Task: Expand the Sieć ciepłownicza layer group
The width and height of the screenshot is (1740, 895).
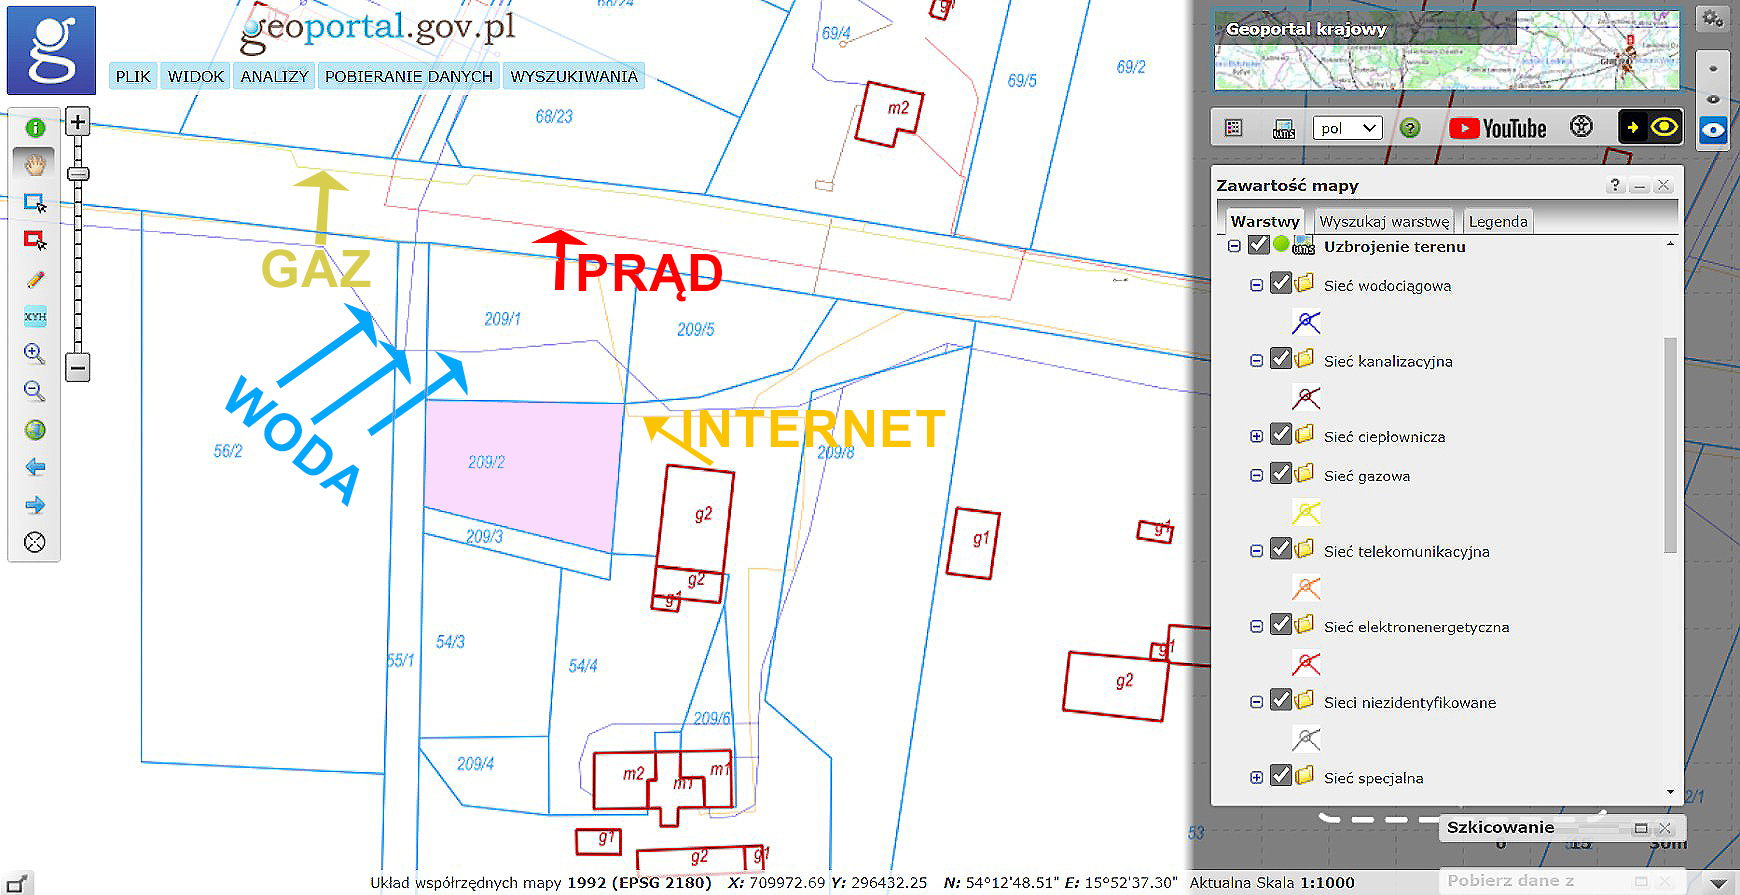Action: click(1256, 436)
